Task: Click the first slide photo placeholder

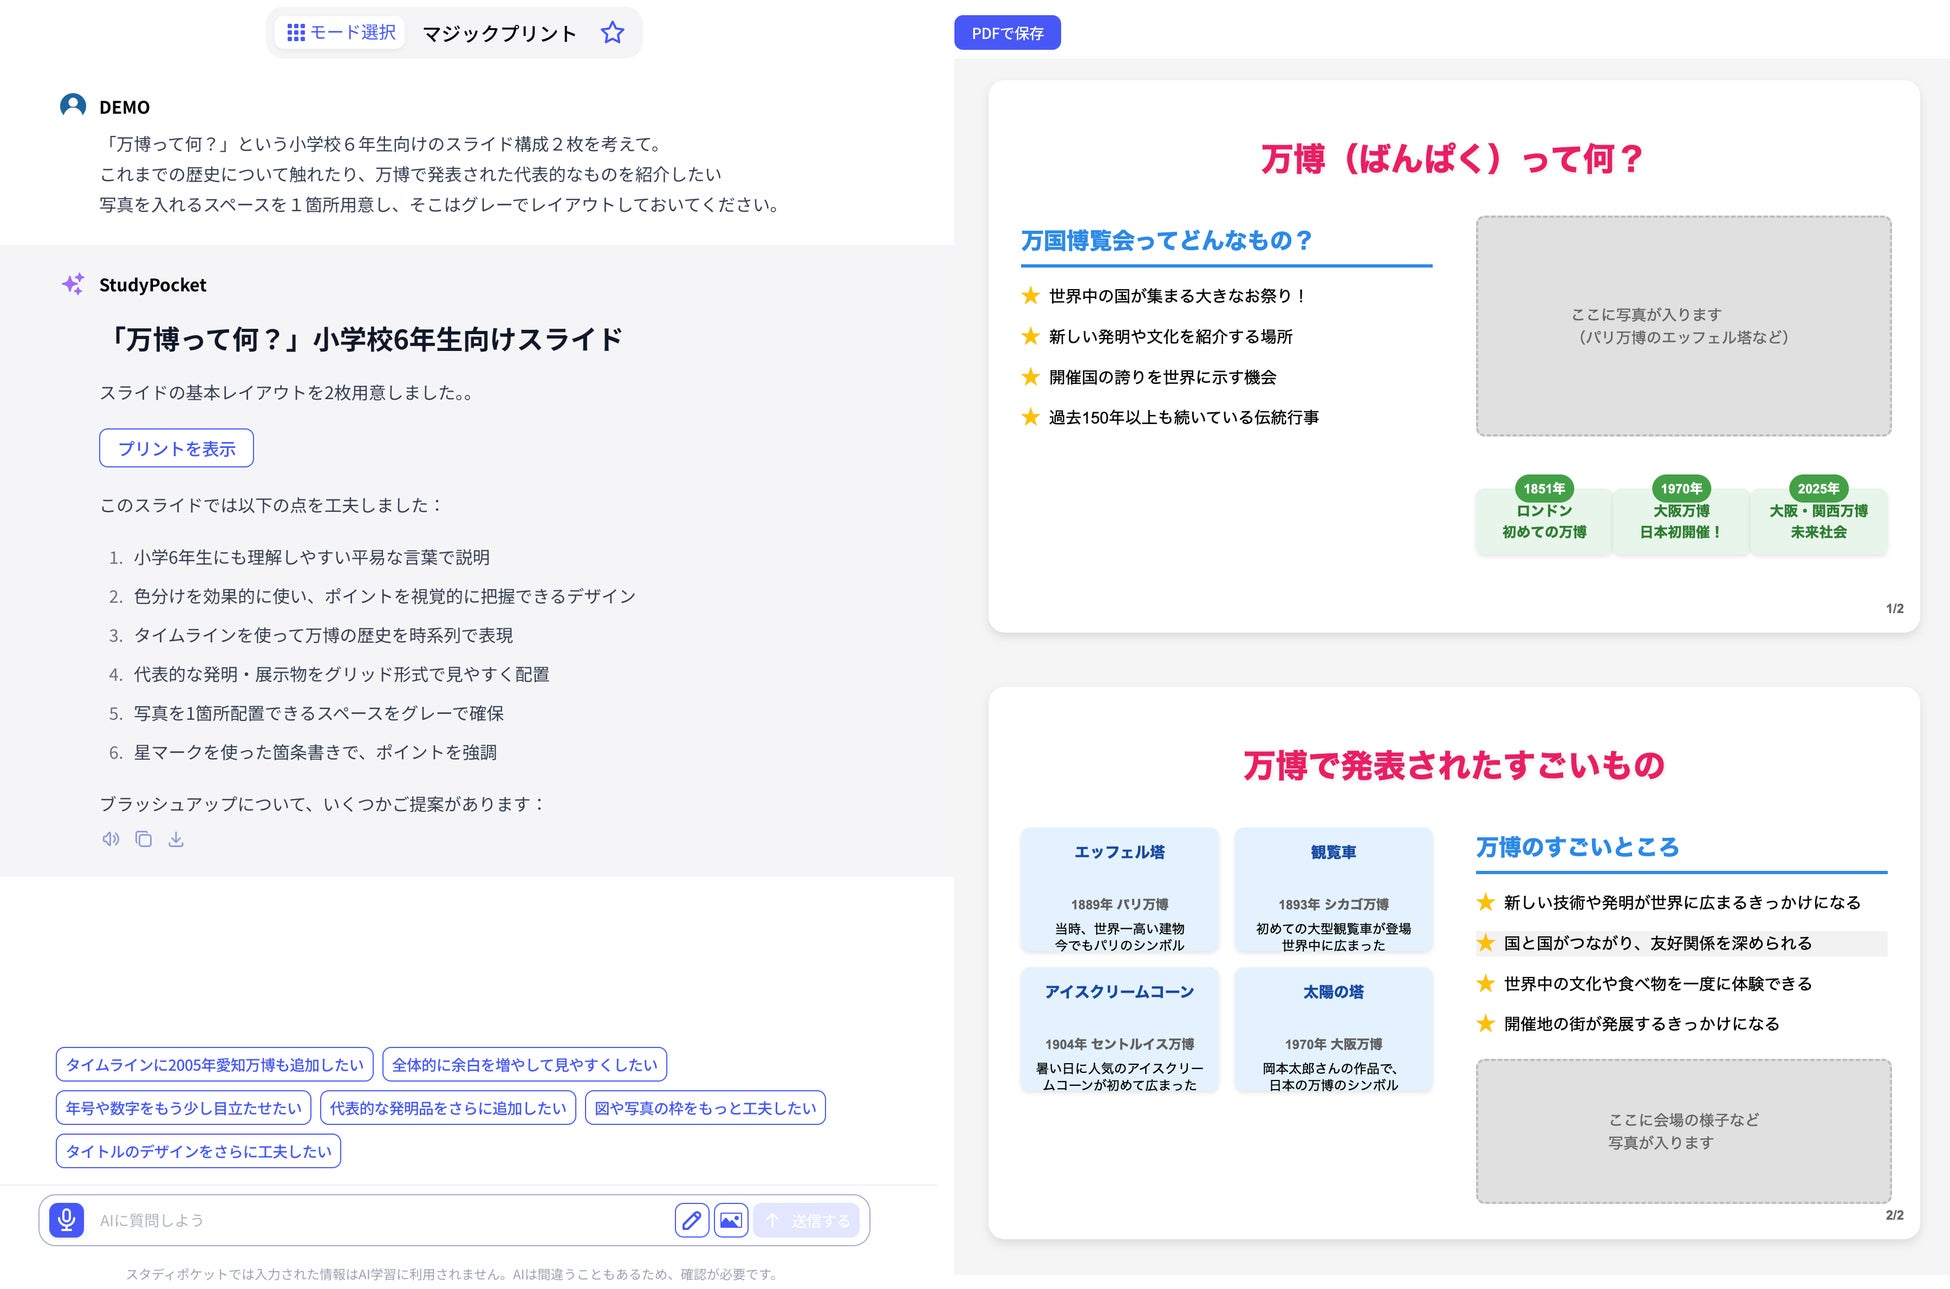Action: [1683, 326]
